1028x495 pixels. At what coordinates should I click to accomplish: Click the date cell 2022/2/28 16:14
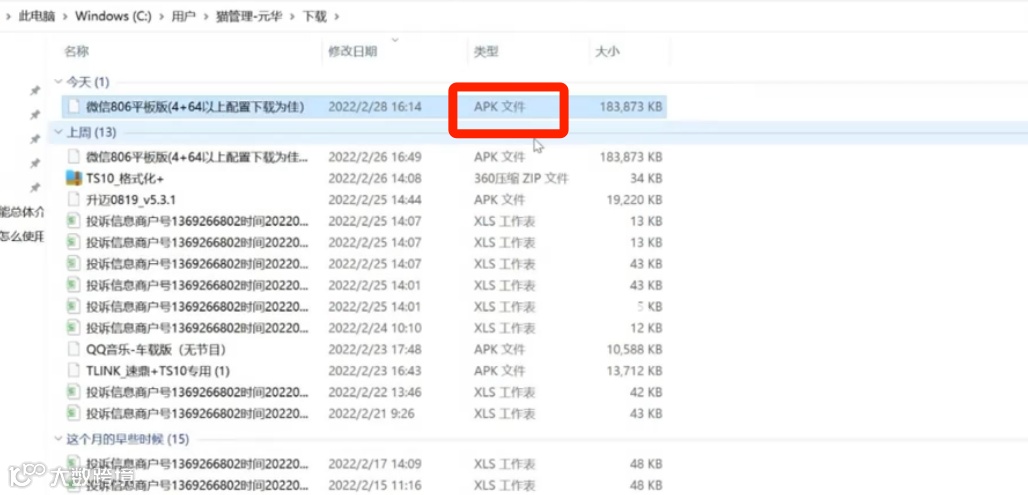[x=374, y=106]
